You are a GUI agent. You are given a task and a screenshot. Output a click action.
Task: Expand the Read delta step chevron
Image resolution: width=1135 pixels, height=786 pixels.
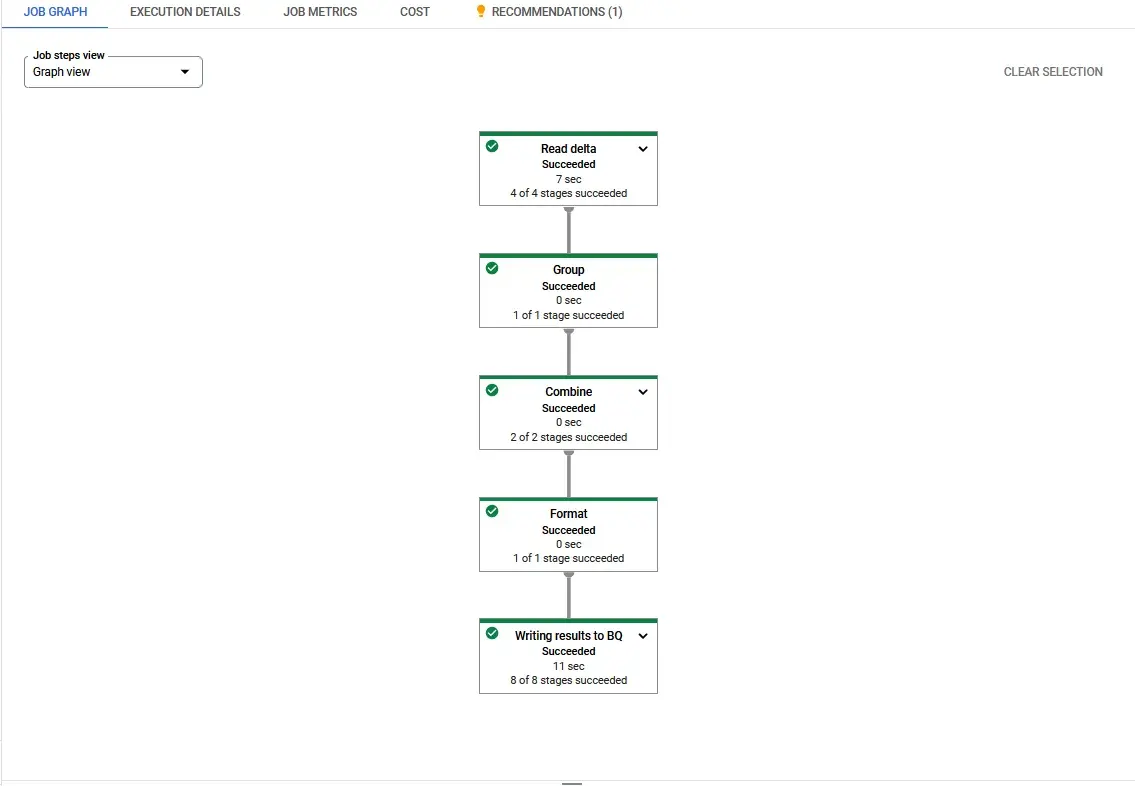coord(643,149)
